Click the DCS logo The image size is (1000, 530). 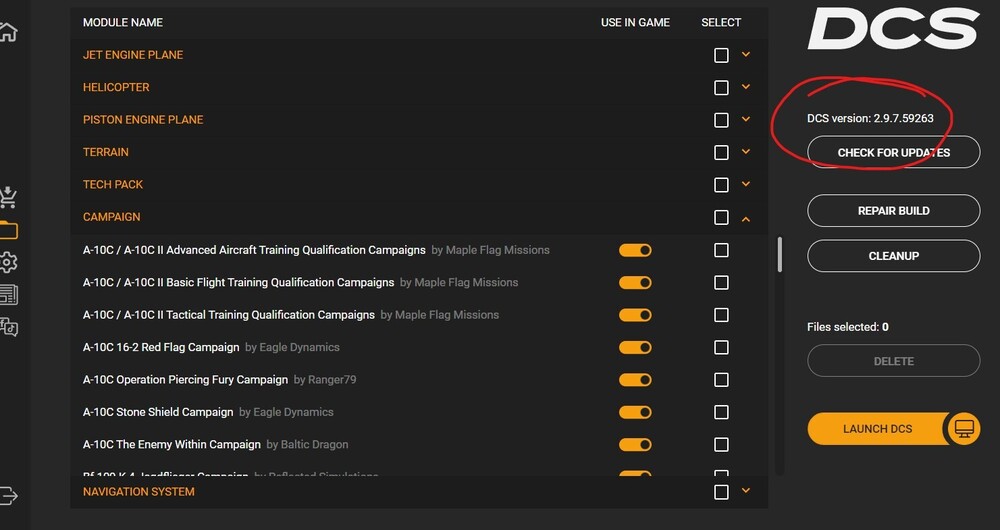(x=893, y=29)
